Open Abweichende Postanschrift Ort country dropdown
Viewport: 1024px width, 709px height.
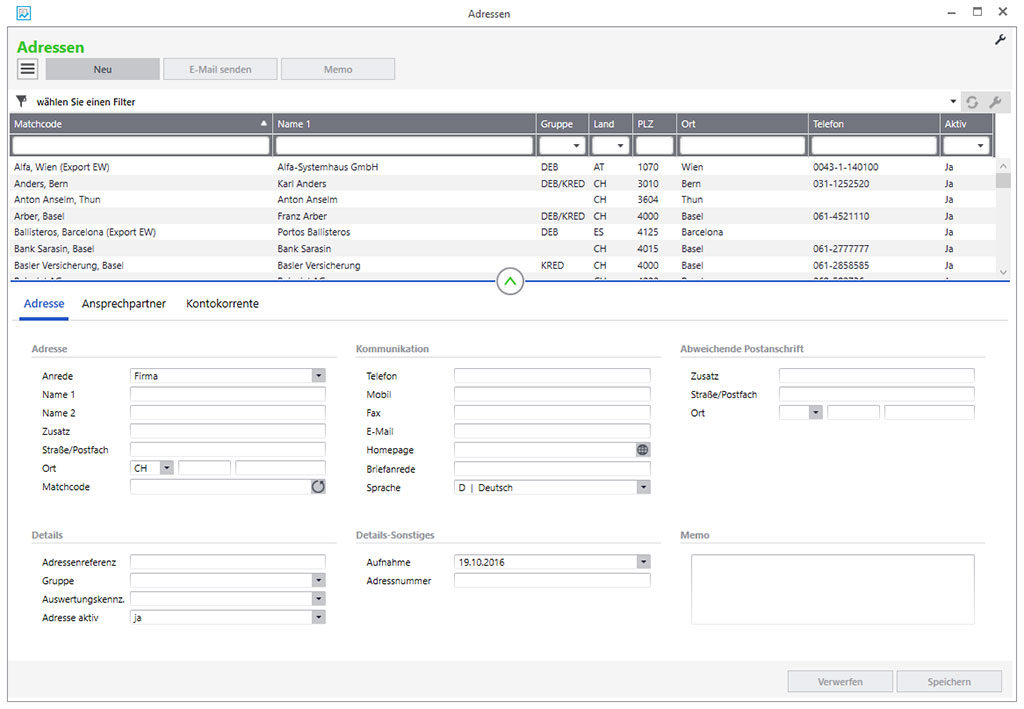click(815, 413)
